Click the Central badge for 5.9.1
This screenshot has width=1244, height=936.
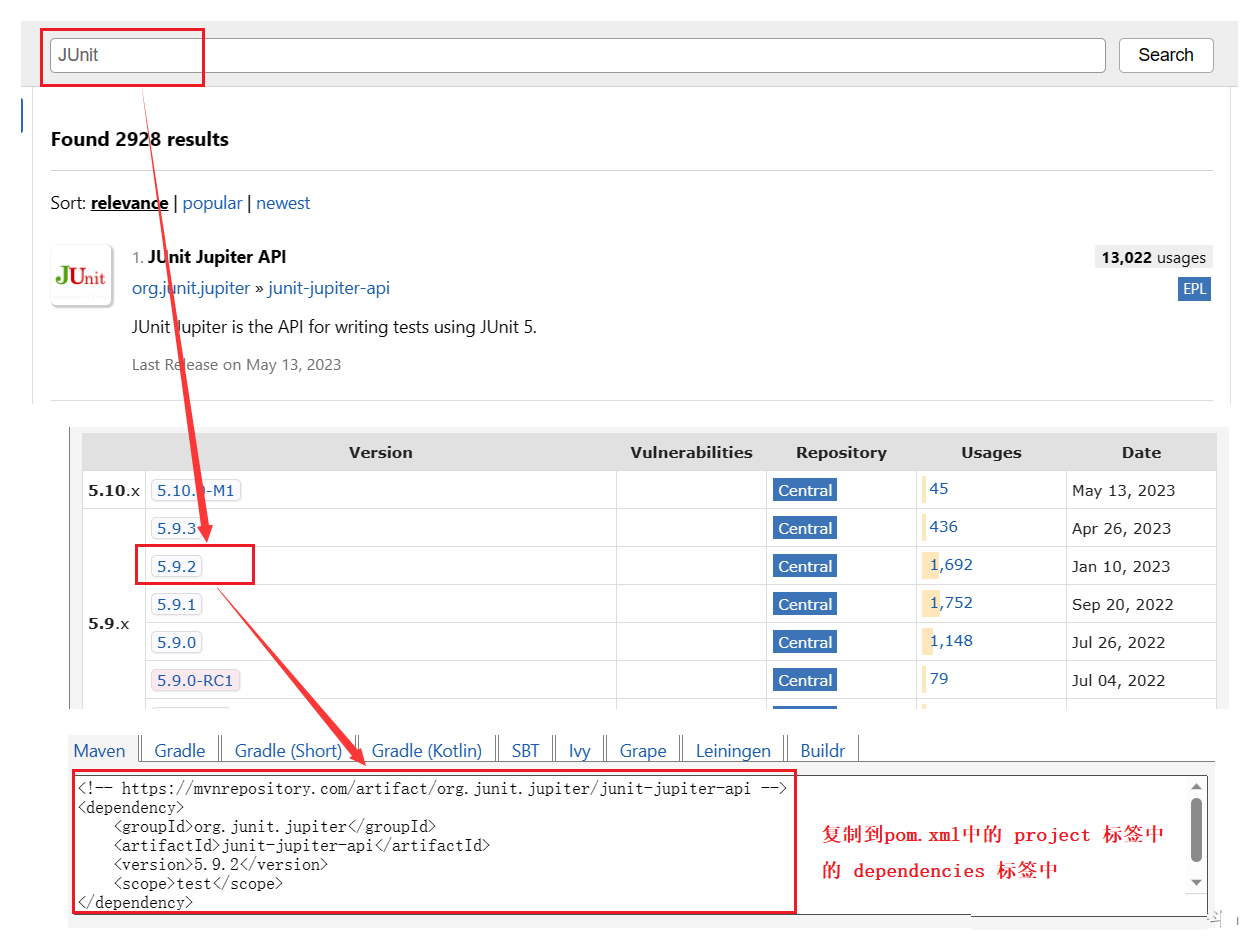[805, 604]
